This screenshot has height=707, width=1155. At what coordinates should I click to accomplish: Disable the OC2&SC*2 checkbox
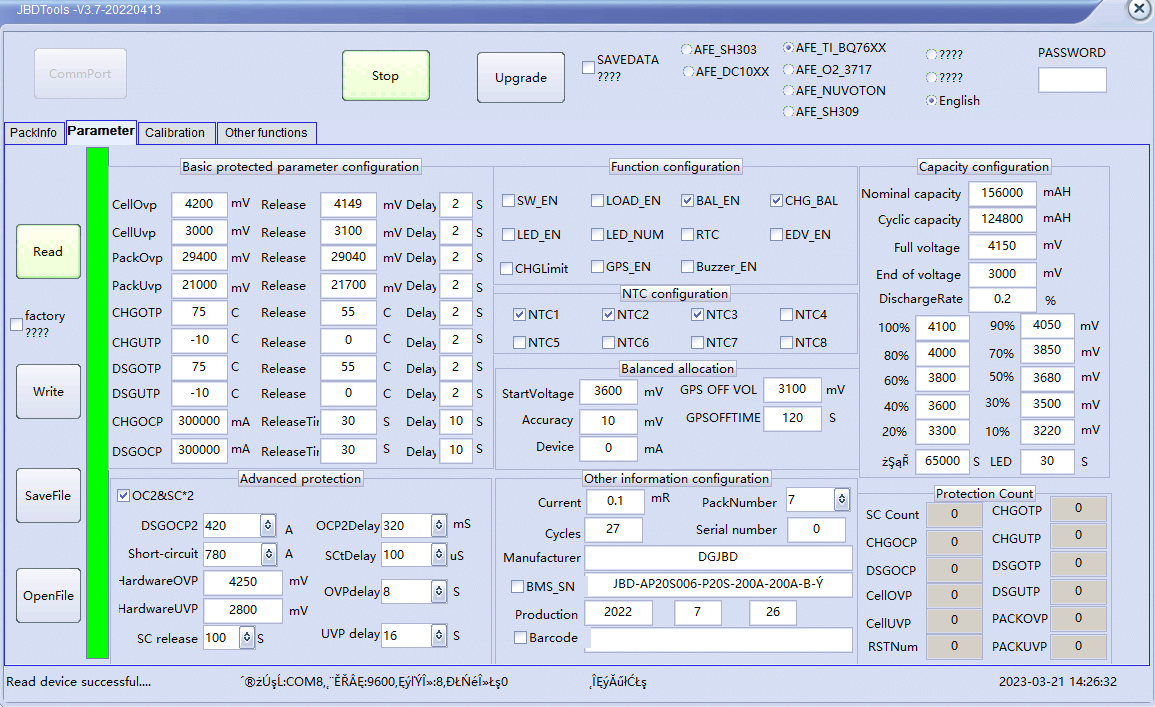click(124, 495)
